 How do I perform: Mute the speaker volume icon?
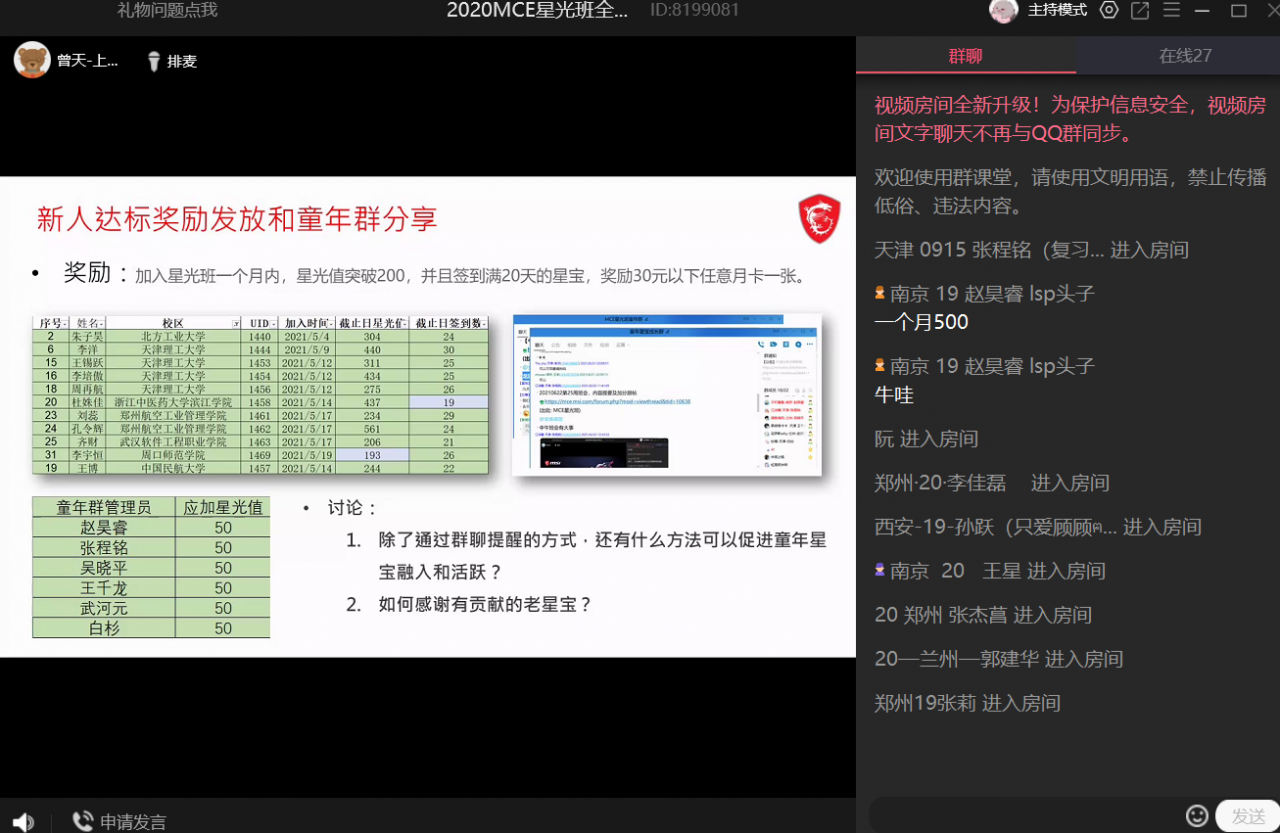pyautogui.click(x=23, y=822)
